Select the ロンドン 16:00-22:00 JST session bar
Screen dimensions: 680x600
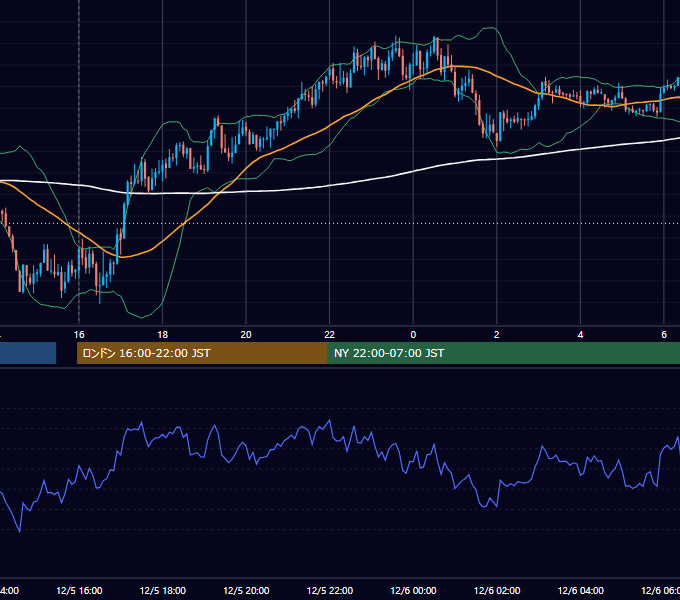pyautogui.click(x=202, y=353)
